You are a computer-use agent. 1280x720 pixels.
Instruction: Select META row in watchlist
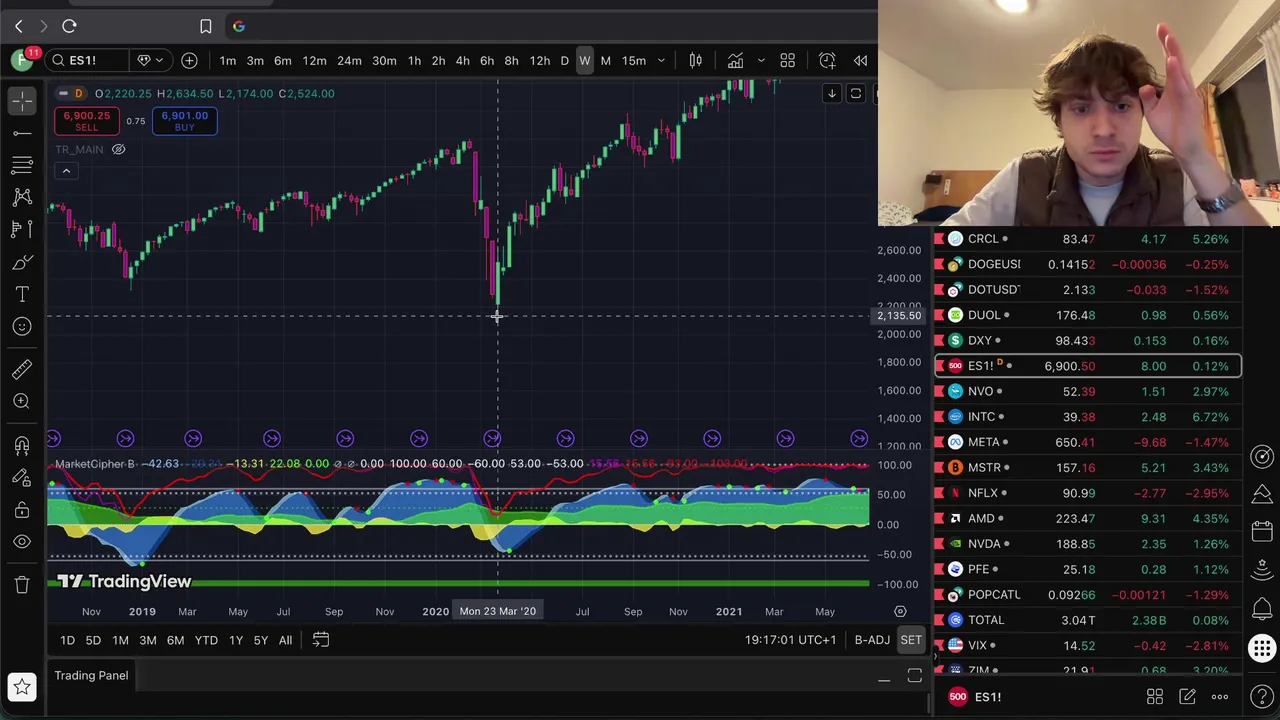pos(1088,442)
